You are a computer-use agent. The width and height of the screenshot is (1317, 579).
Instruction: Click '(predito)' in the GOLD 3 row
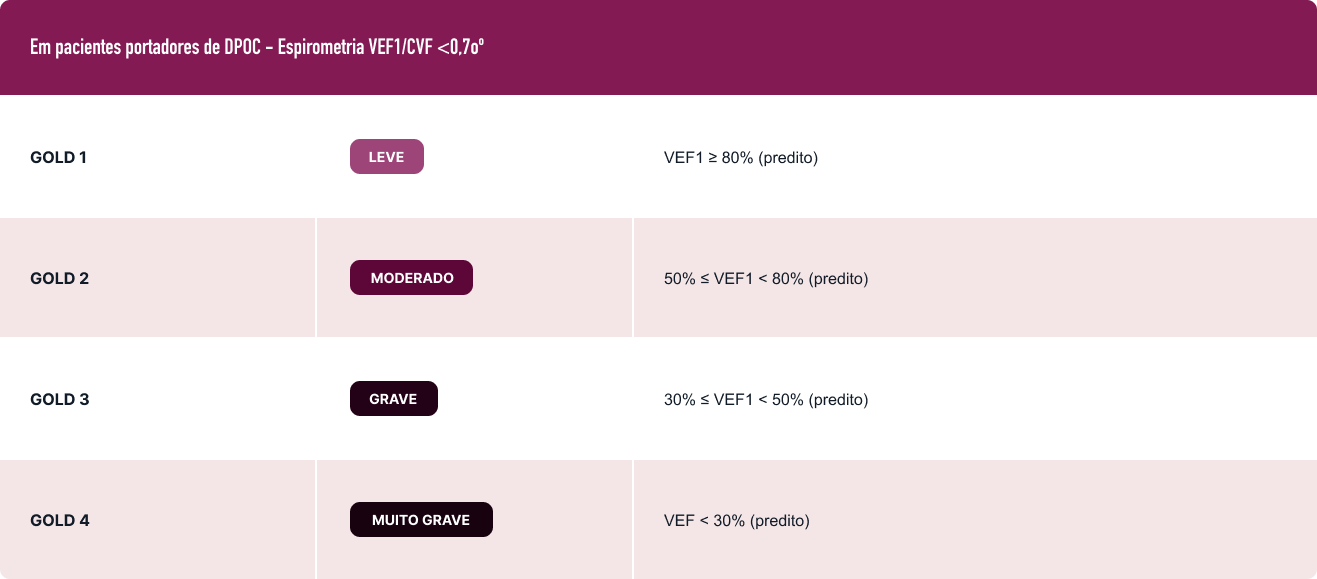tap(838, 400)
